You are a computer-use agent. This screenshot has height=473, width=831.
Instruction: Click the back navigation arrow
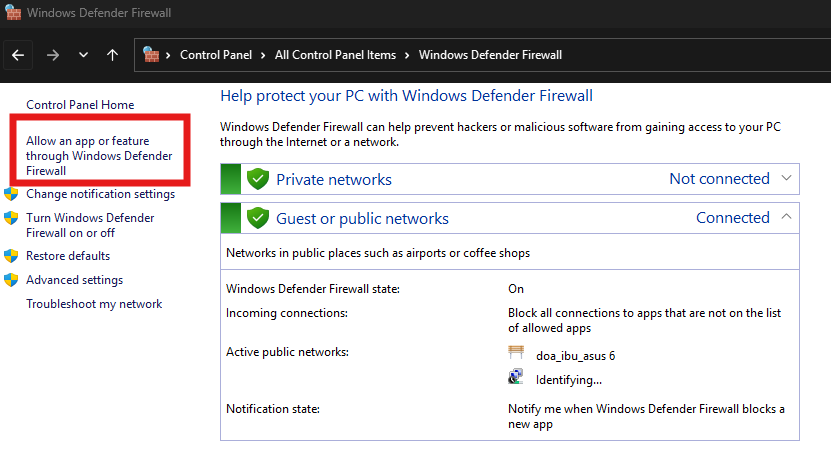(18, 55)
